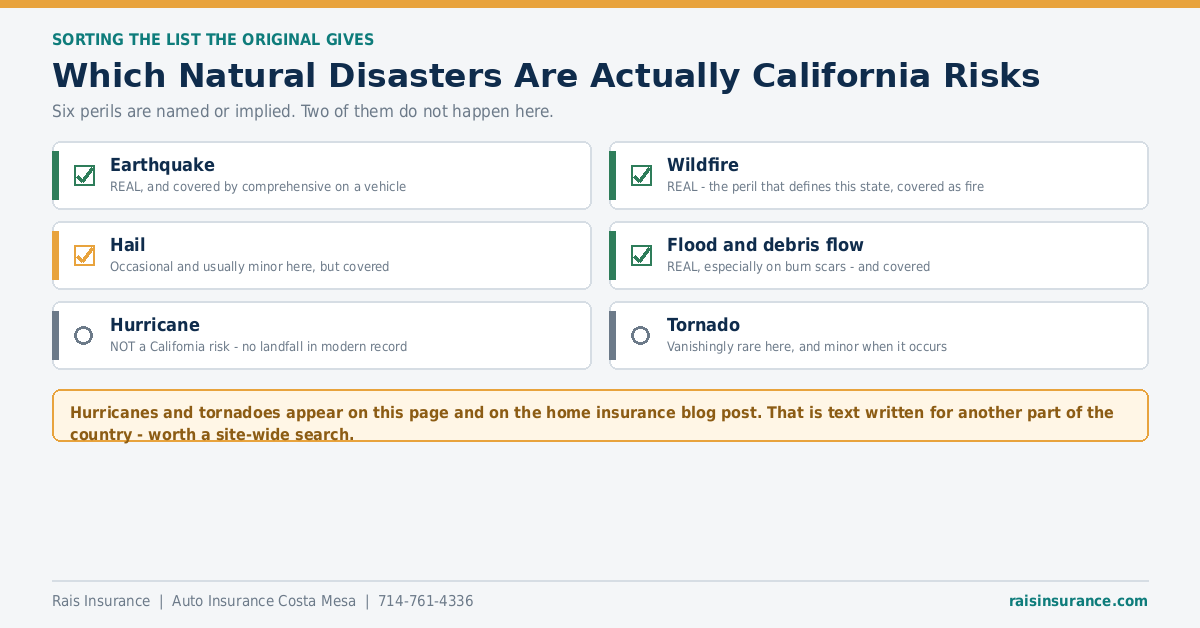The image size is (1200, 628).
Task: Click the orange bar on Hail card
Action: coord(56,255)
